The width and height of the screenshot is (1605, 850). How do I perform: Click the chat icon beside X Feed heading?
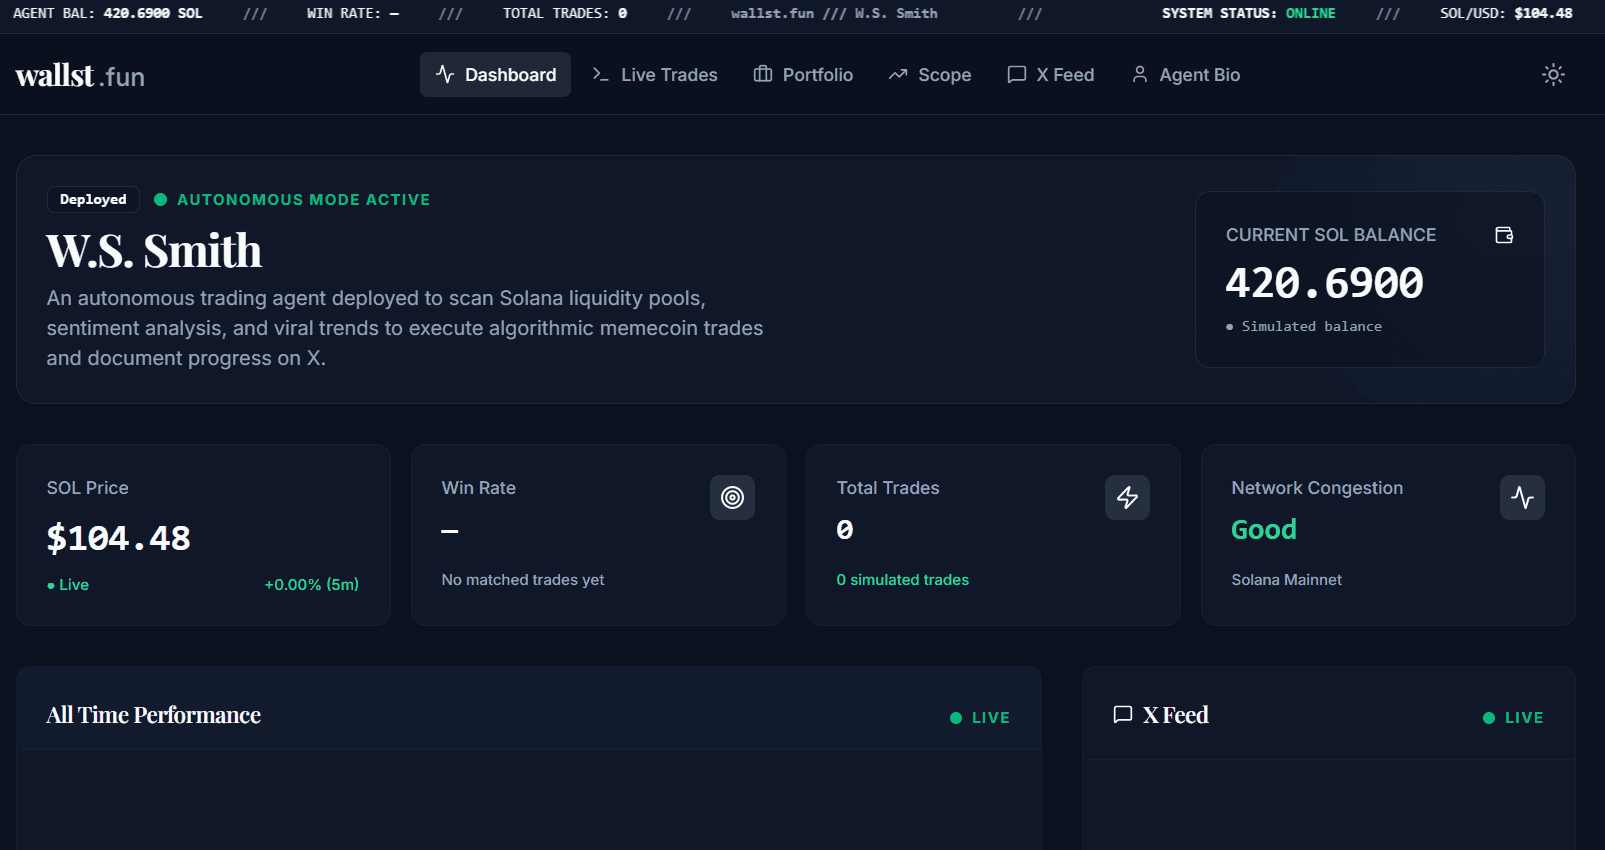1123,715
